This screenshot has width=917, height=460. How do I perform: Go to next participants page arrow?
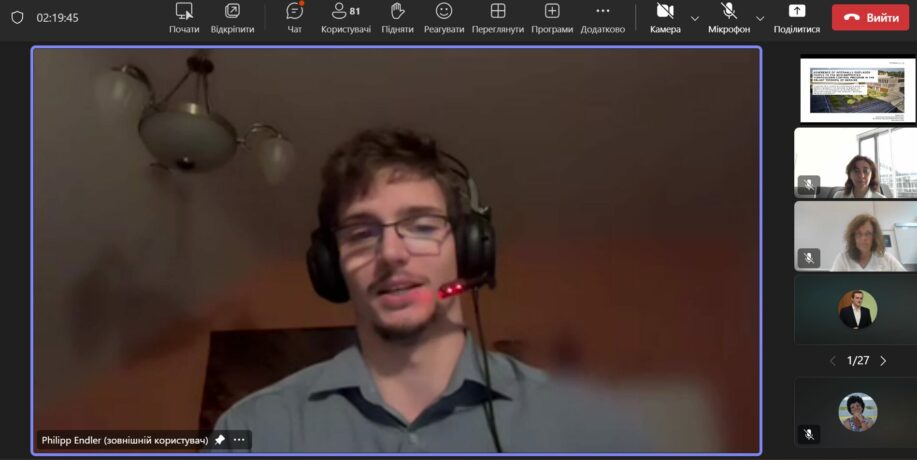coord(883,361)
